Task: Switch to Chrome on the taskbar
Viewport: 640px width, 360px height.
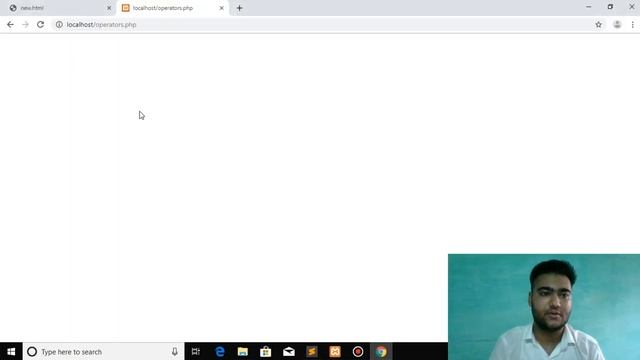Action: coord(381,351)
